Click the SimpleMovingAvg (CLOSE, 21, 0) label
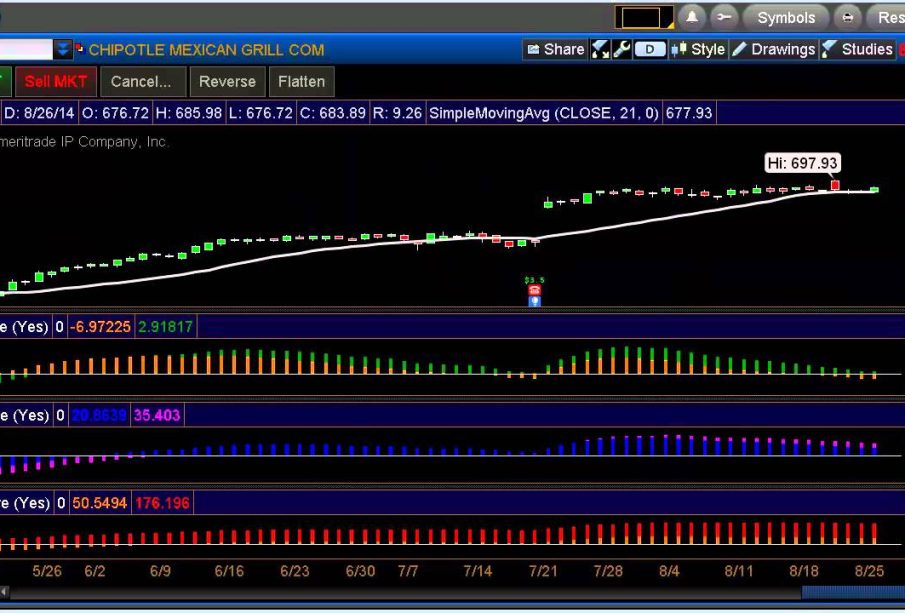905x613 pixels. click(x=544, y=113)
